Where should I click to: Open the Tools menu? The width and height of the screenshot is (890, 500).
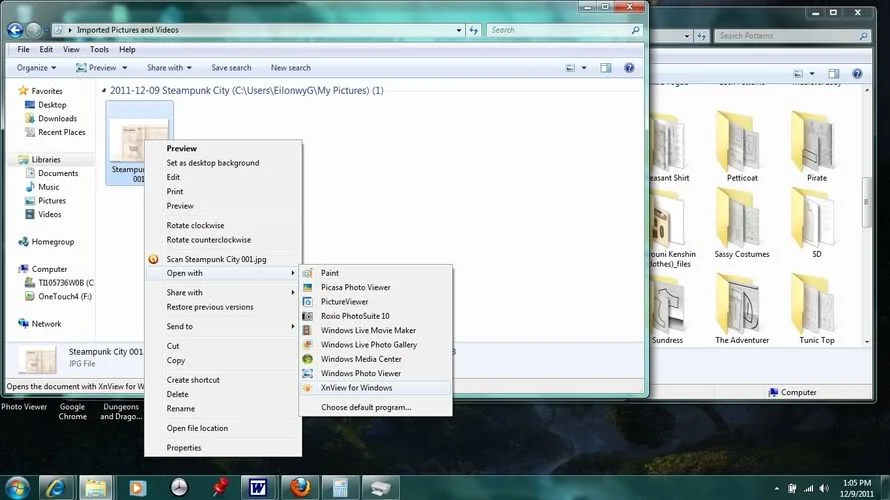99,49
